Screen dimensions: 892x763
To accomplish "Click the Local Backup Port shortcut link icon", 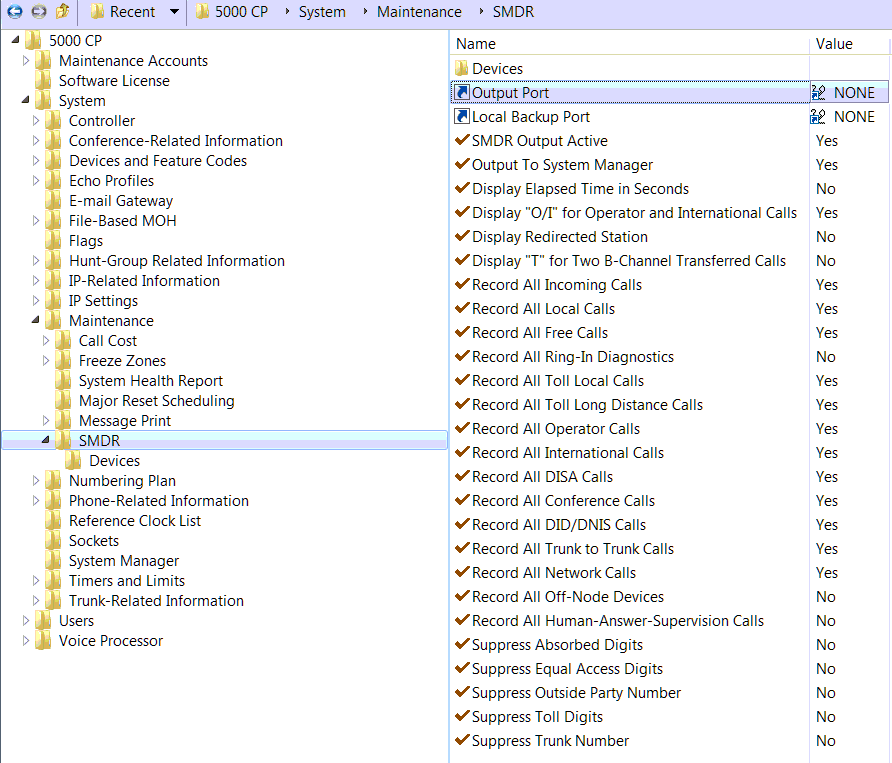I will pyautogui.click(x=462, y=116).
